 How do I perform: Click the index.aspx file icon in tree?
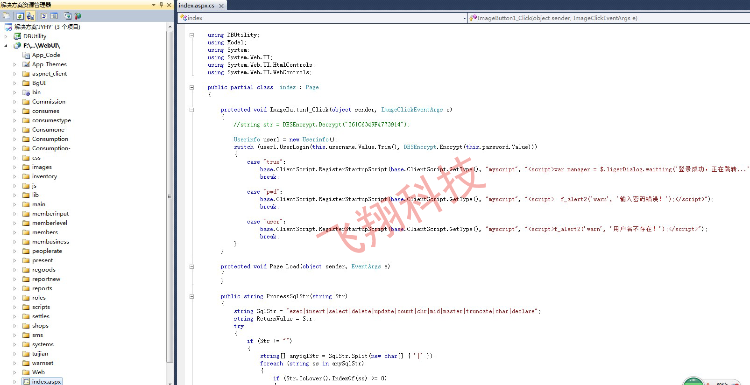(x=26, y=381)
